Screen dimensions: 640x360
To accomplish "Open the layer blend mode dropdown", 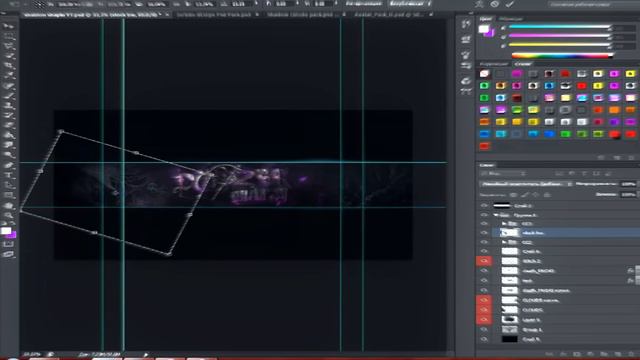I will point(526,184).
